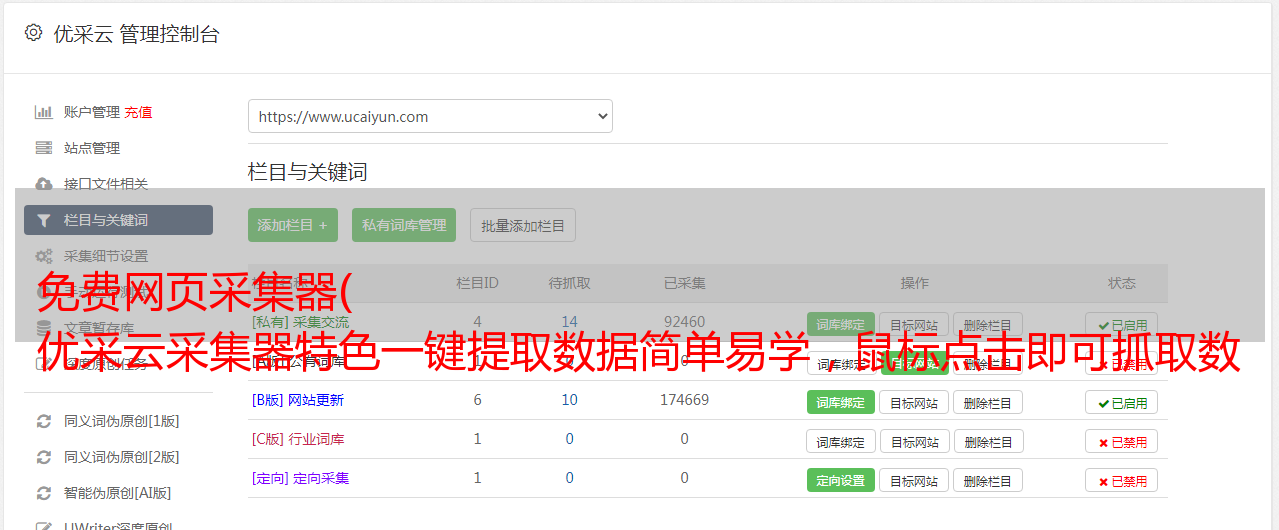1279x530 pixels.
Task: Toggle the 已启用 status for 采集交流
Action: pos(1122,324)
